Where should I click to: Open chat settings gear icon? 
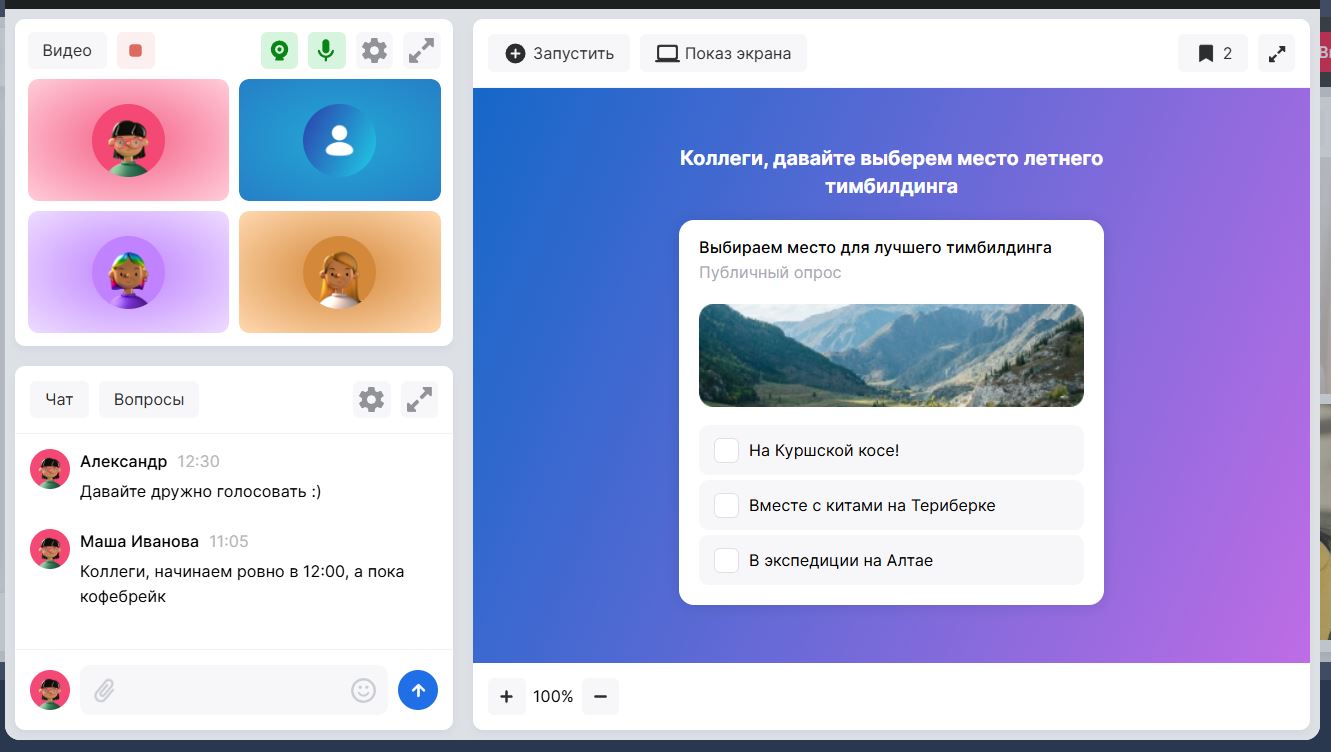371,399
